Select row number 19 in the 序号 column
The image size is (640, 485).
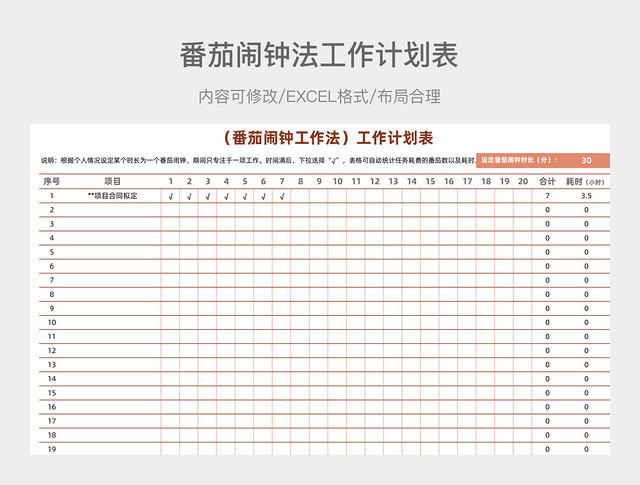tap(52, 449)
